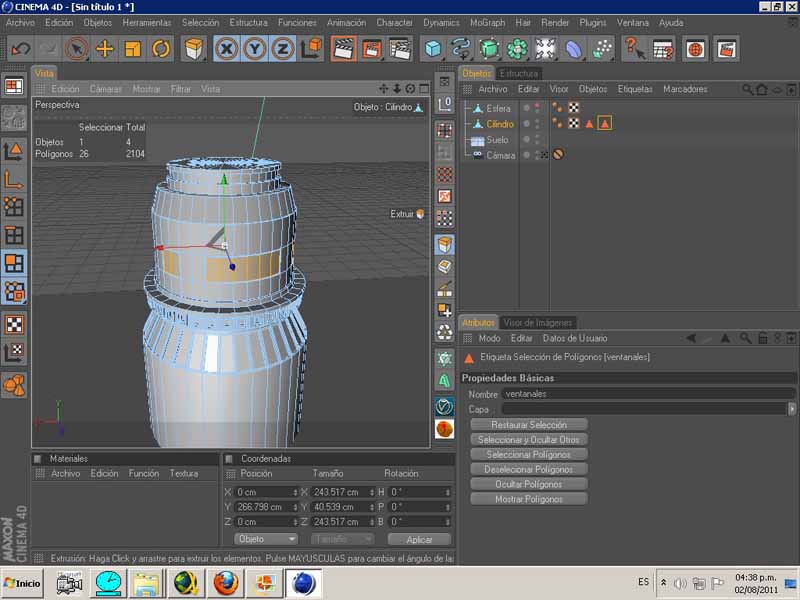
Task: Click Seleccionar y Ocultar Otros button
Action: [529, 439]
